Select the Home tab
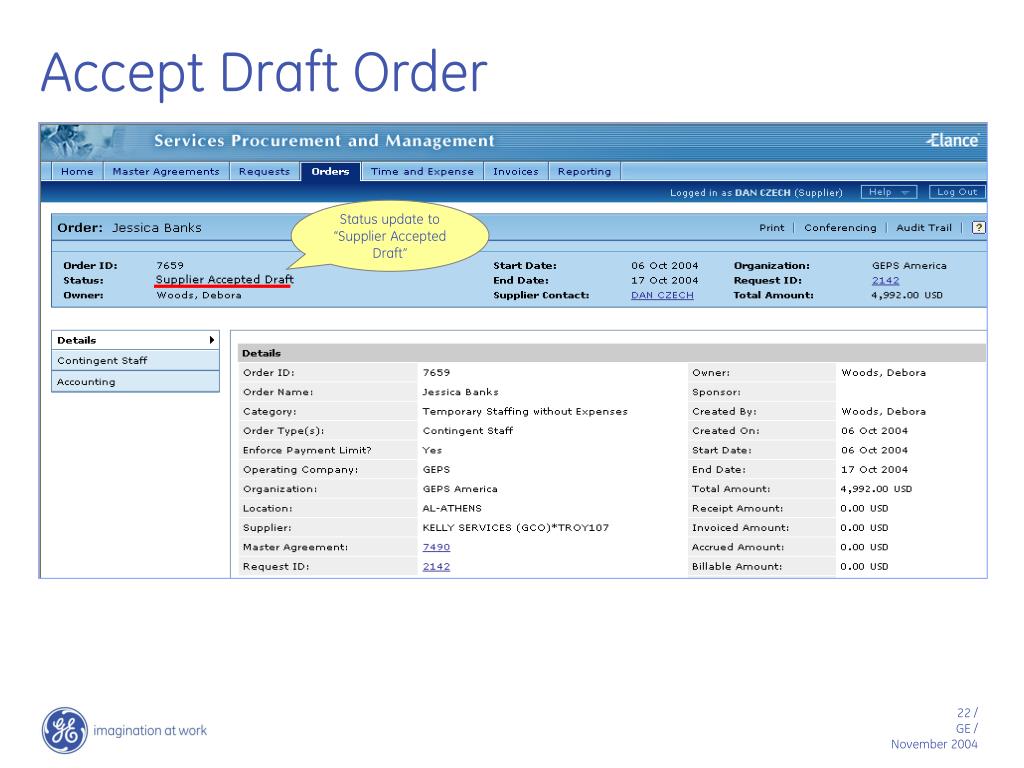The image size is (1024, 768). tap(76, 171)
